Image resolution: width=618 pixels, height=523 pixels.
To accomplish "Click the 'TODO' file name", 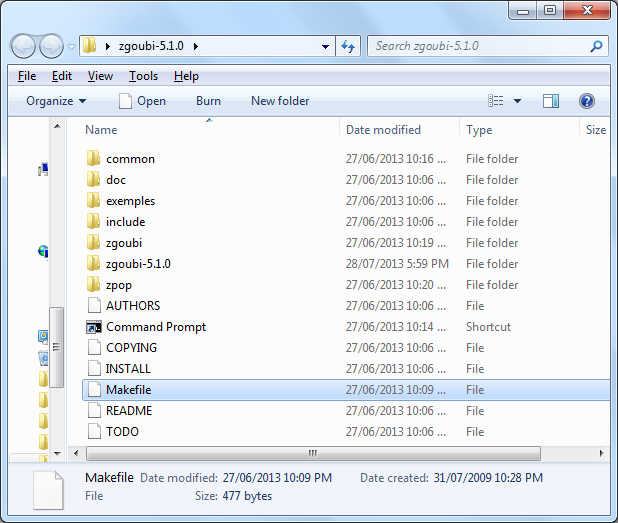I will pyautogui.click(x=122, y=432).
